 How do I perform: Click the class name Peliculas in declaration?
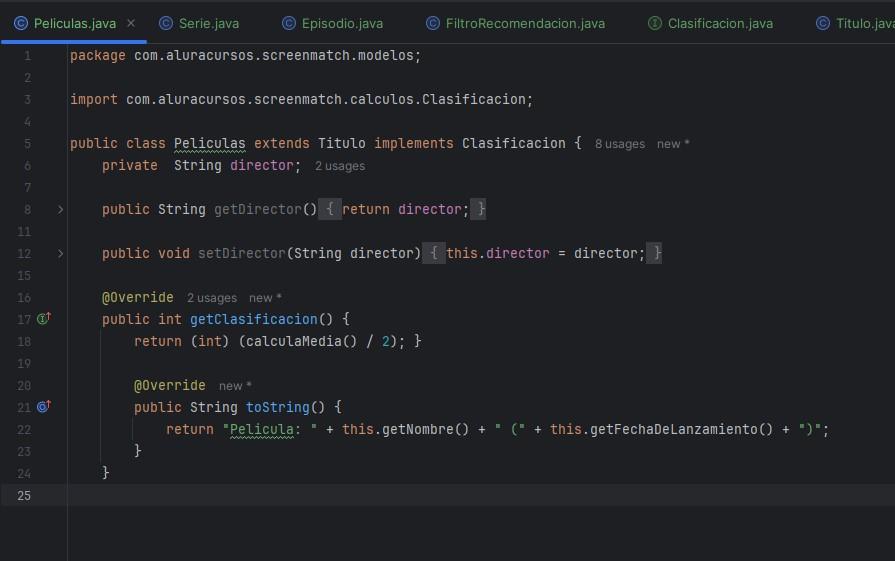tap(209, 144)
